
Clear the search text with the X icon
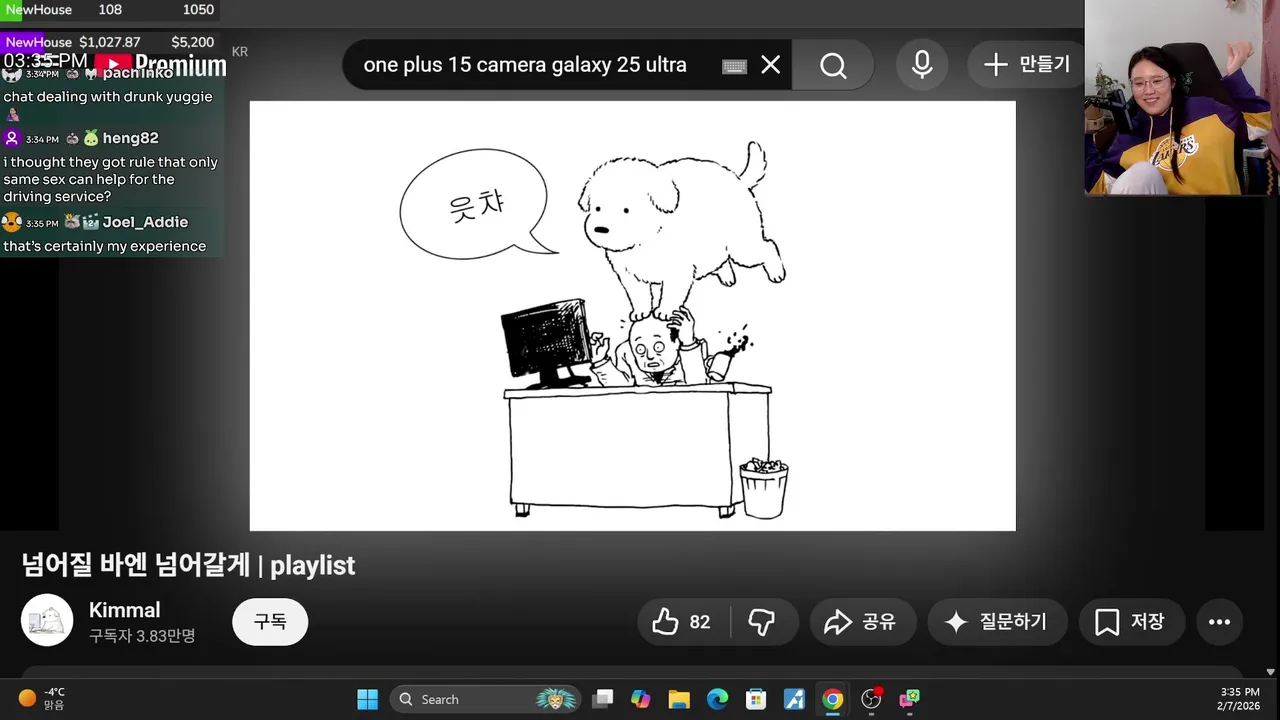point(770,65)
